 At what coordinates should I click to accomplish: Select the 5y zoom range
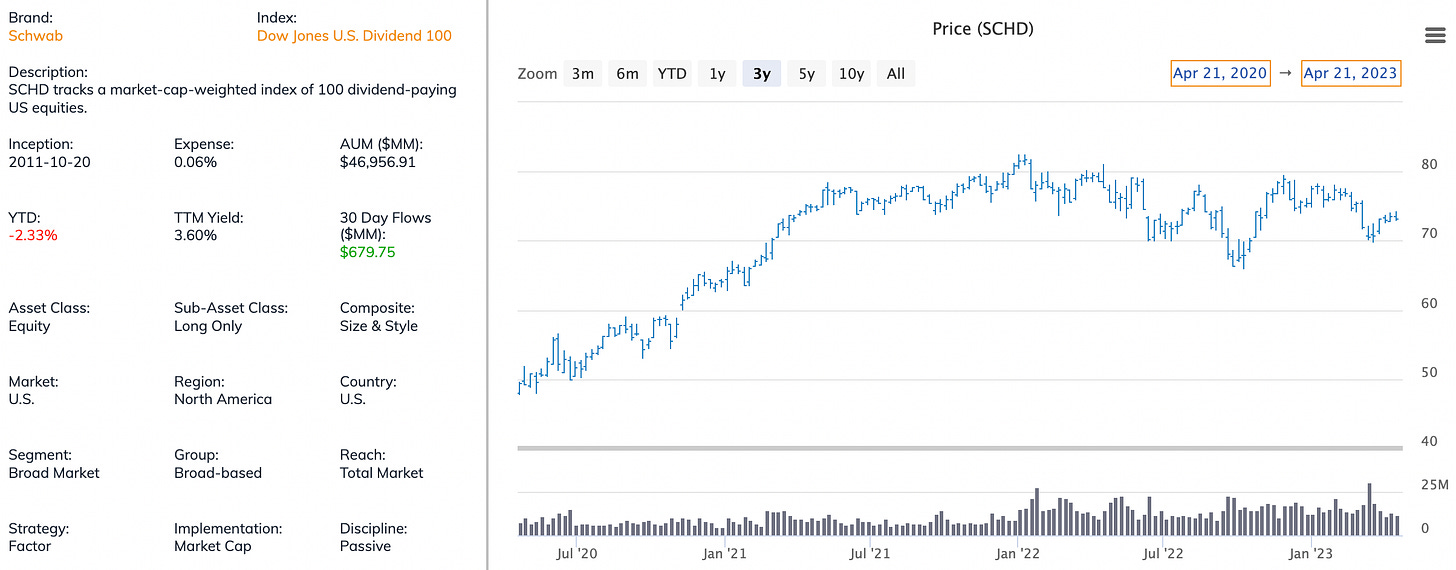pos(806,73)
